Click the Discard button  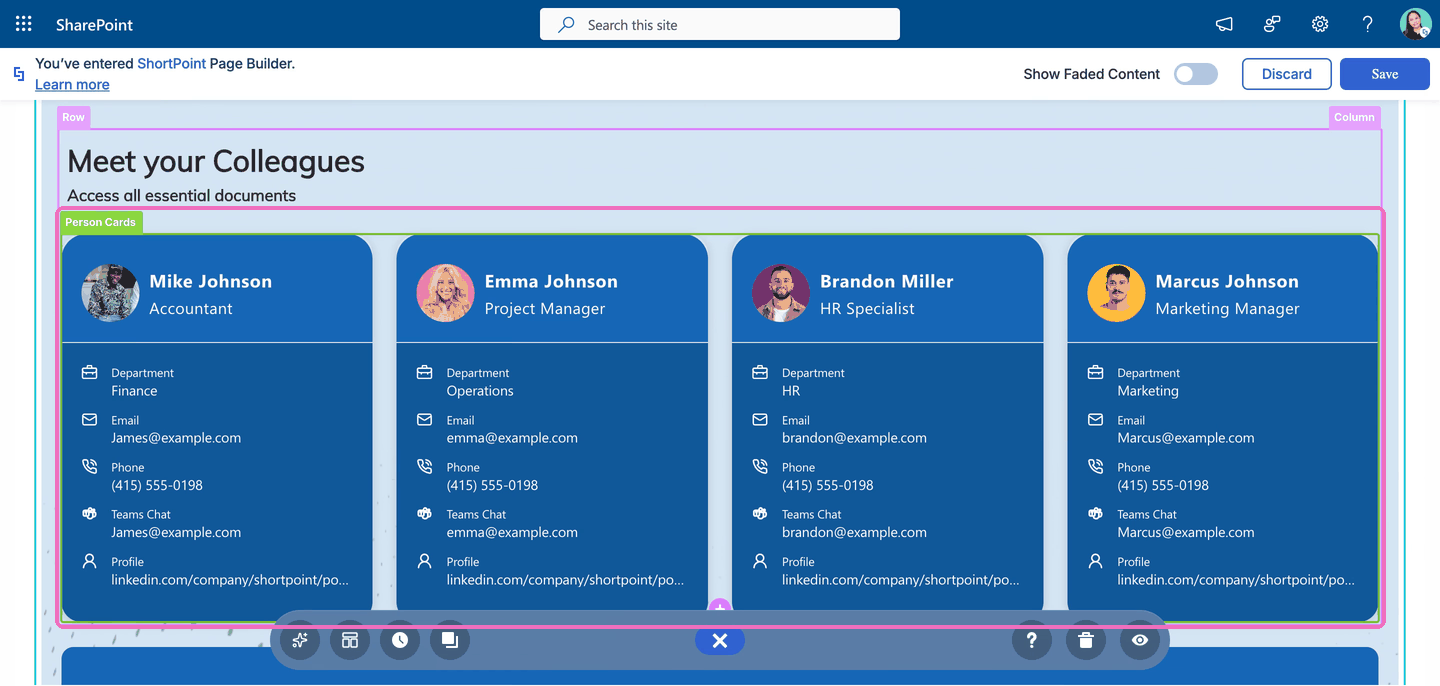click(x=1287, y=74)
